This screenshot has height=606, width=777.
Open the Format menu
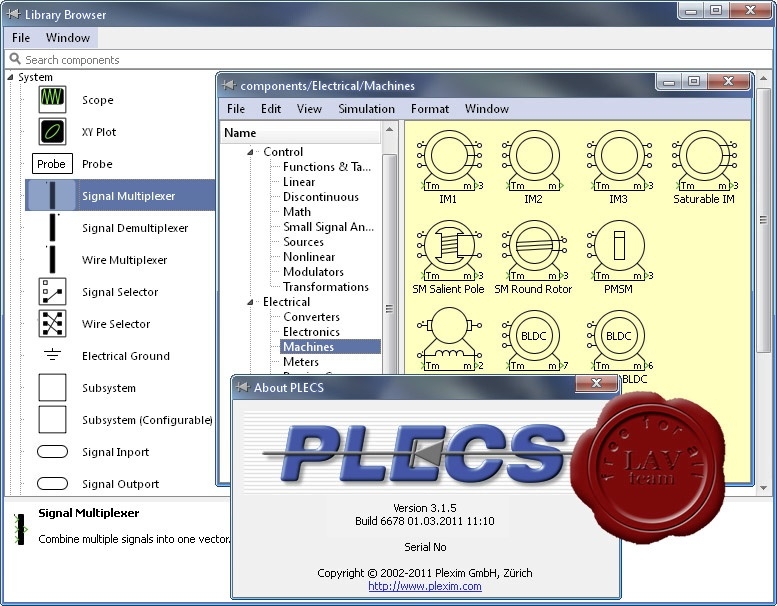click(x=430, y=109)
